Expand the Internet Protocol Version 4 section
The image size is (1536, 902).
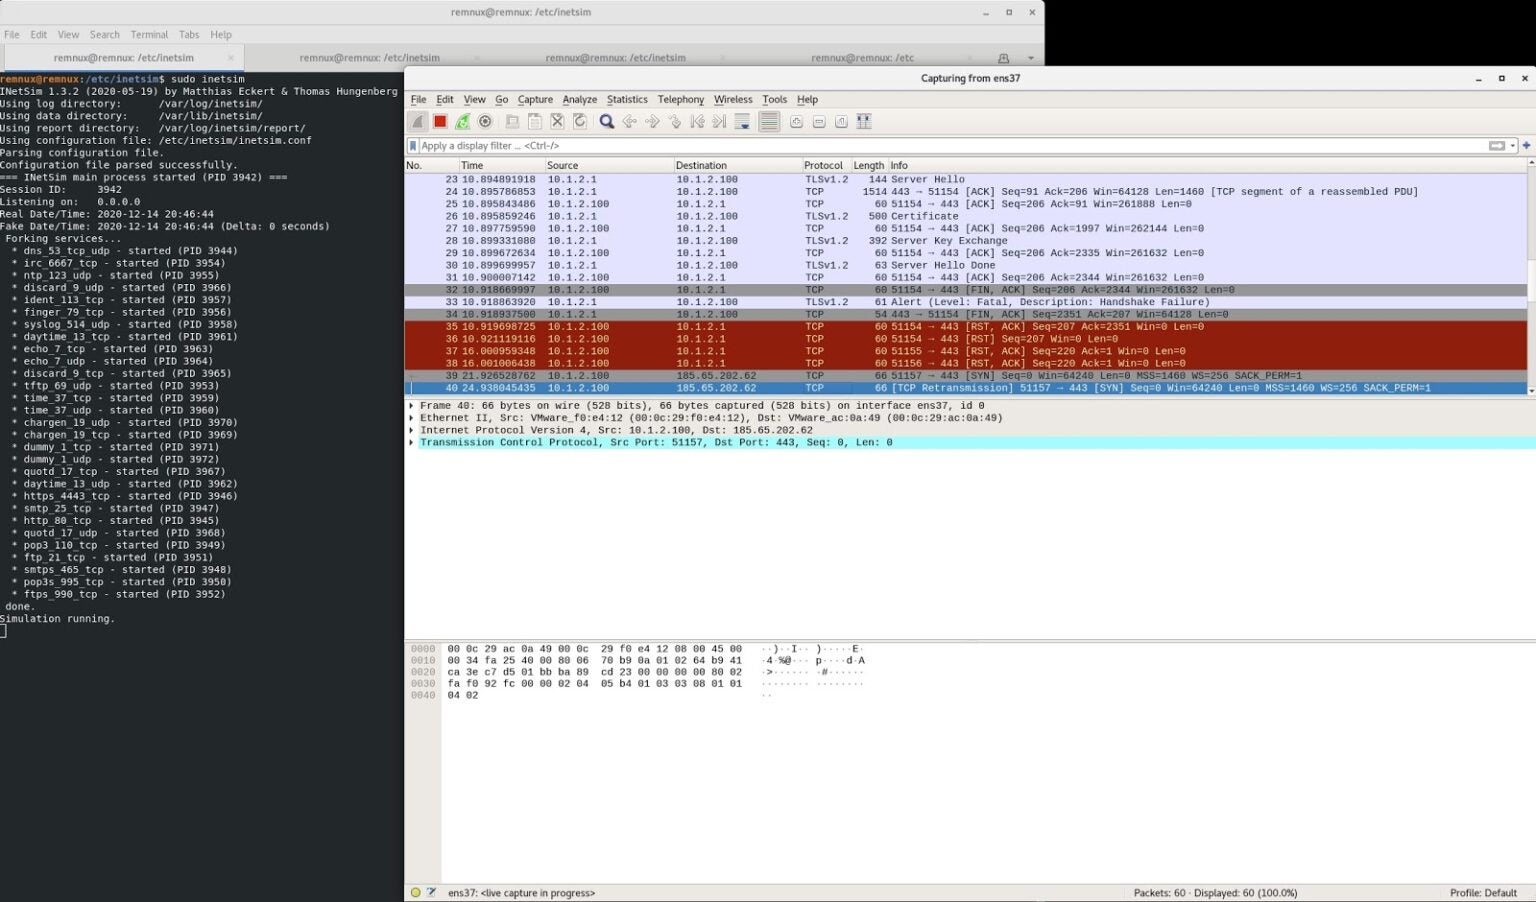pyautogui.click(x=412, y=430)
